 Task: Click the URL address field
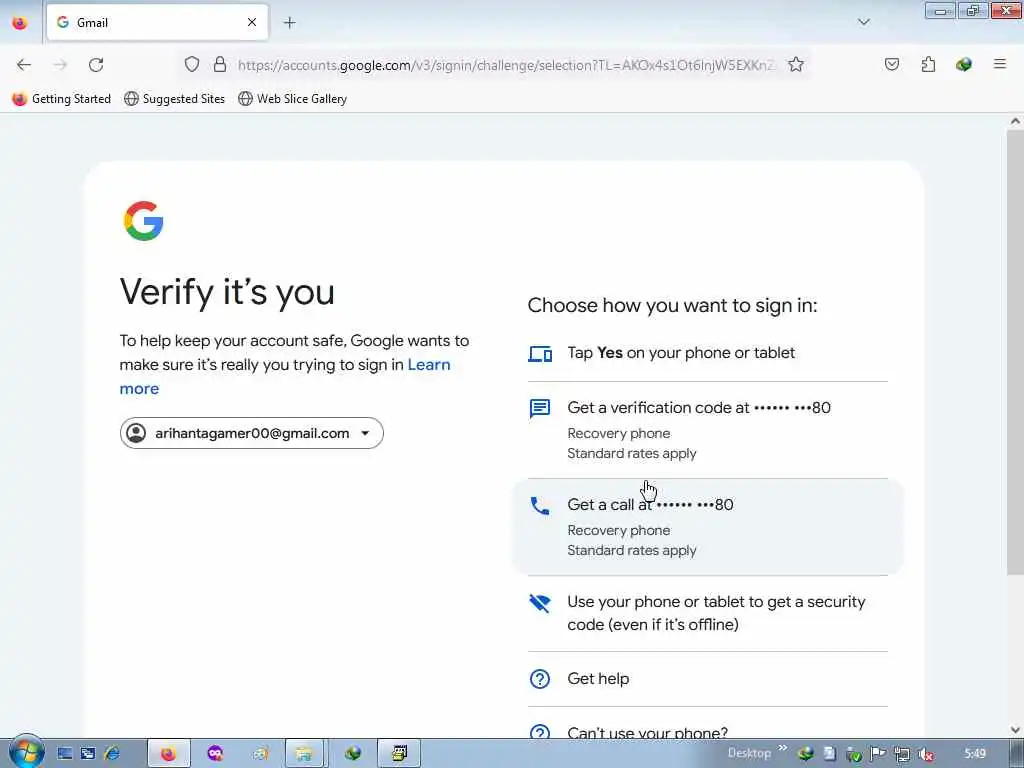[x=505, y=65]
